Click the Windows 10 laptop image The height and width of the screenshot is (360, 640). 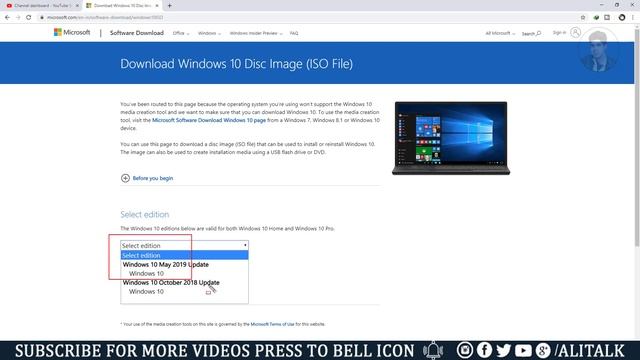[x=451, y=138]
